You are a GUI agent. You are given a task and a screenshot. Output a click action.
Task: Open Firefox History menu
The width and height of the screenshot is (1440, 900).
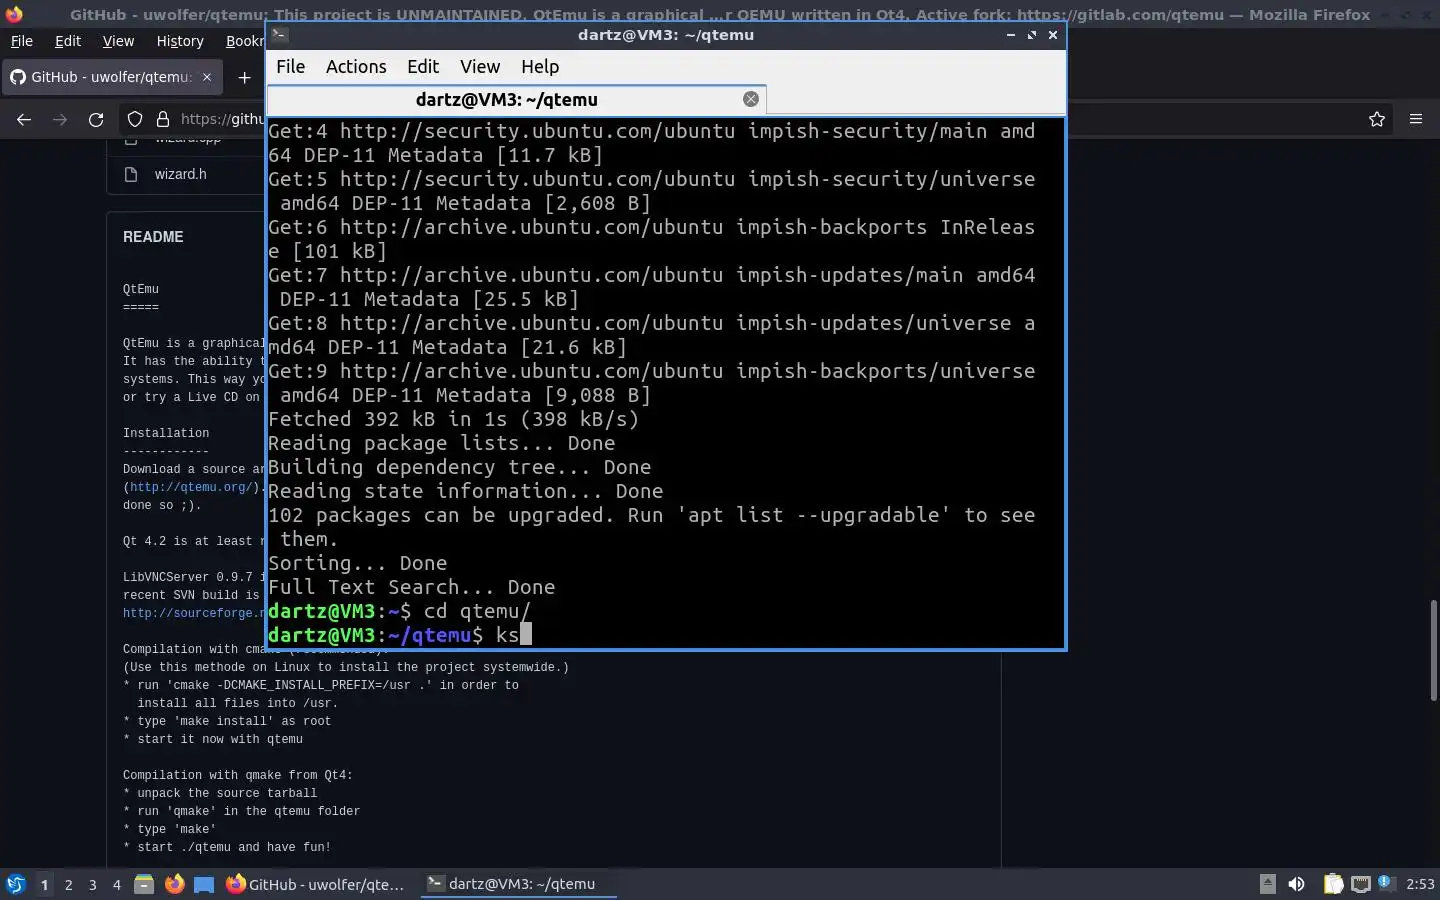[x=180, y=41]
